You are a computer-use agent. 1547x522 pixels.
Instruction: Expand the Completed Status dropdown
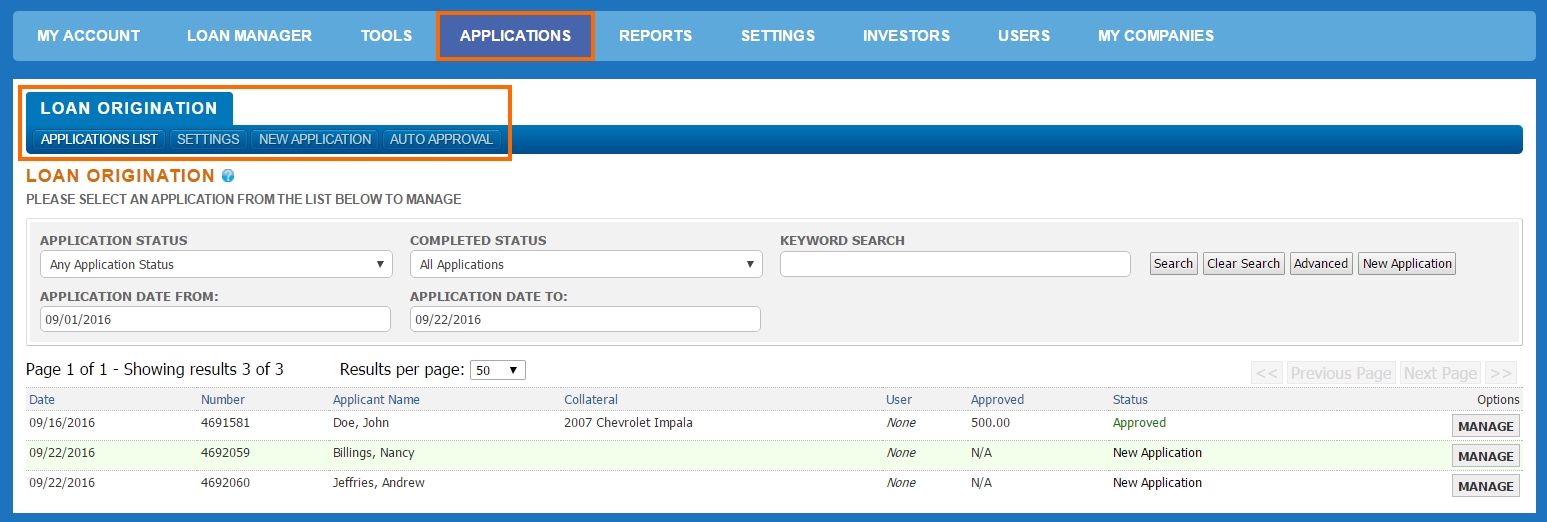pyautogui.click(x=586, y=264)
